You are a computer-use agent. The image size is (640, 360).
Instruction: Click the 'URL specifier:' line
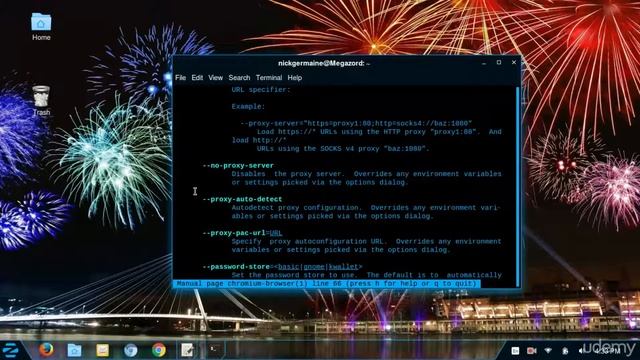click(x=261, y=90)
